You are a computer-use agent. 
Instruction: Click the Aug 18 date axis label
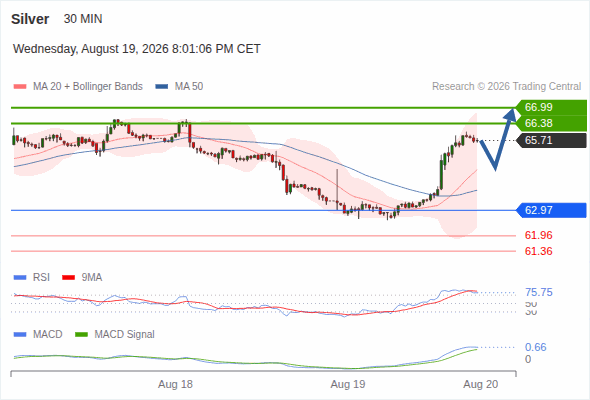point(175,385)
